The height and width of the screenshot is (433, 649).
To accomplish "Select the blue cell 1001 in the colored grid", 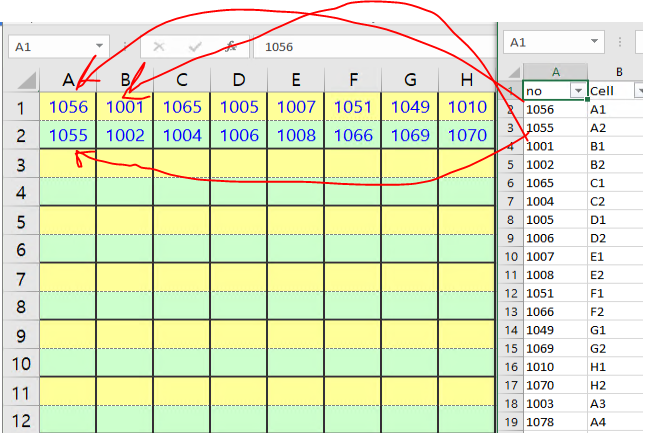I will (x=125, y=107).
